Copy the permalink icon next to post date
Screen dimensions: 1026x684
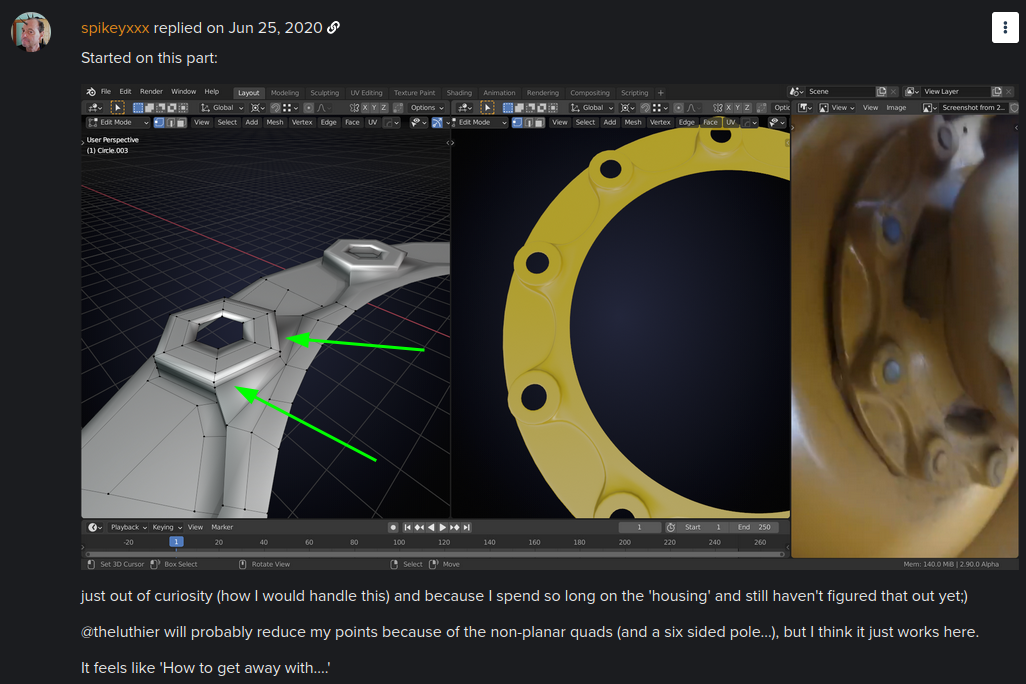tap(333, 28)
